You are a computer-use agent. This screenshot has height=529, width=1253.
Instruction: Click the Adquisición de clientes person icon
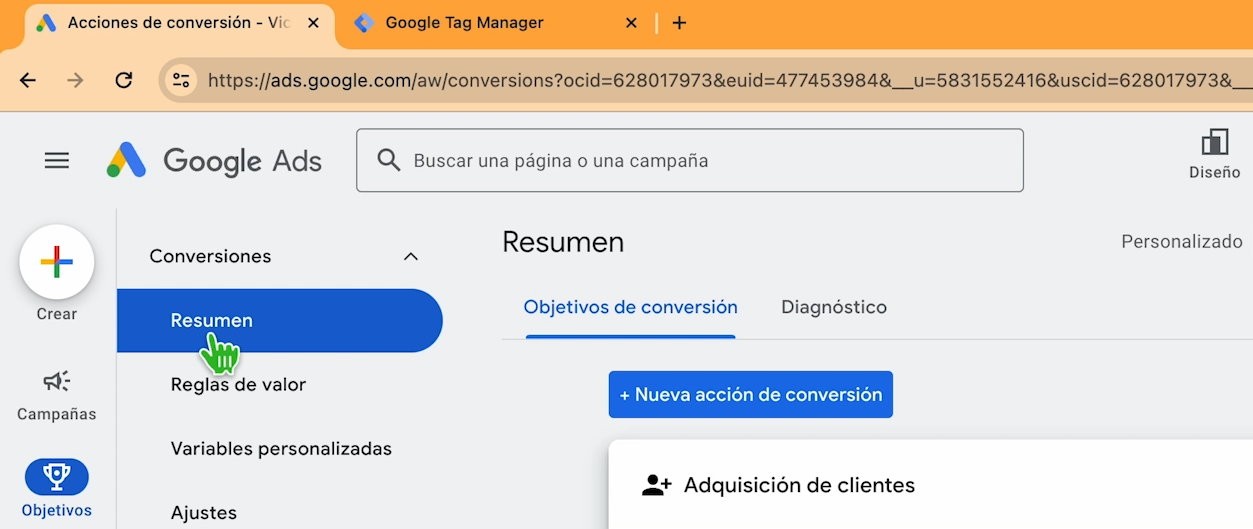(656, 486)
